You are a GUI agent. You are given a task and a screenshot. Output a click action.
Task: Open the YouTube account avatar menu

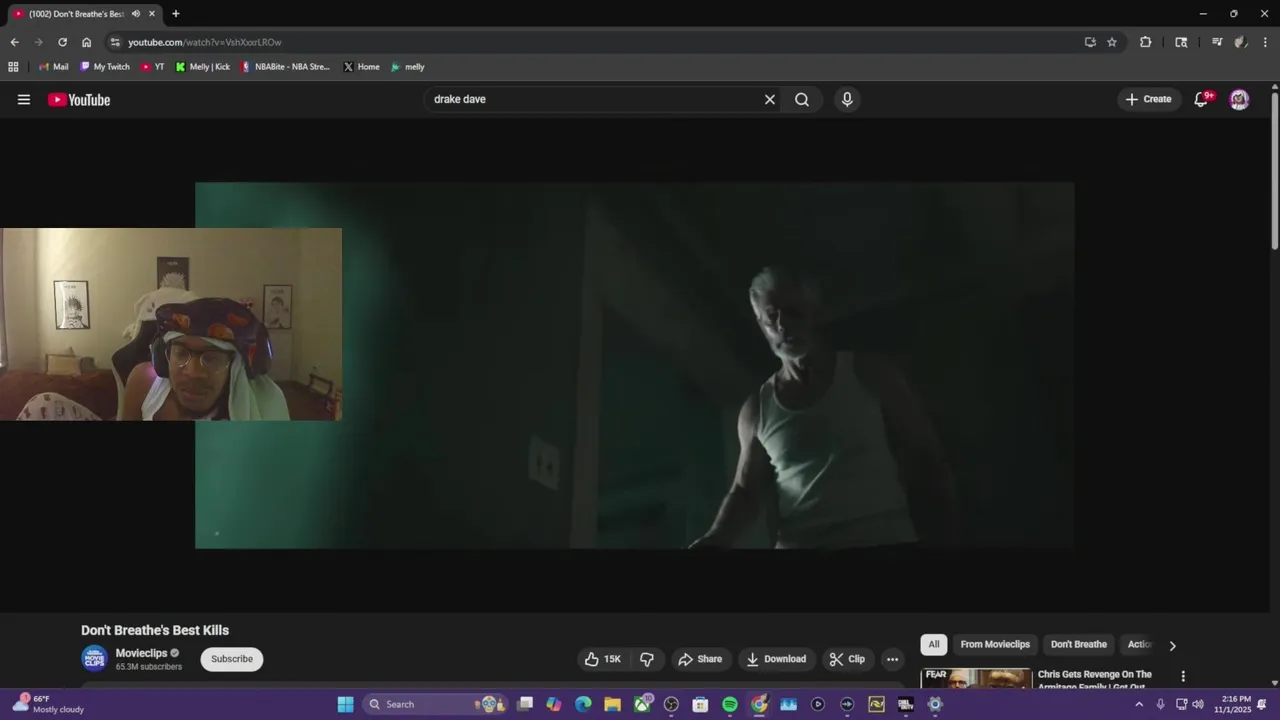[x=1239, y=99]
